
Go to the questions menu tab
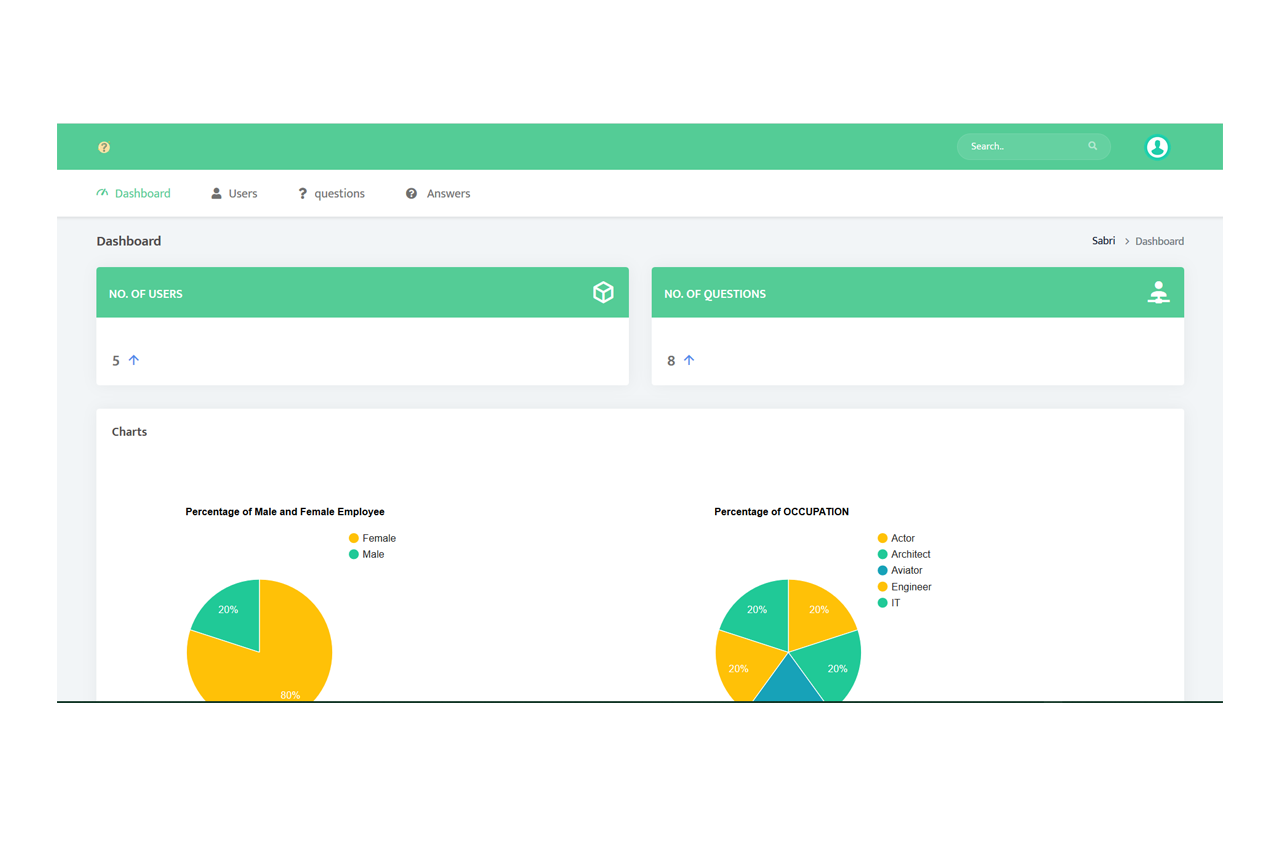click(331, 193)
